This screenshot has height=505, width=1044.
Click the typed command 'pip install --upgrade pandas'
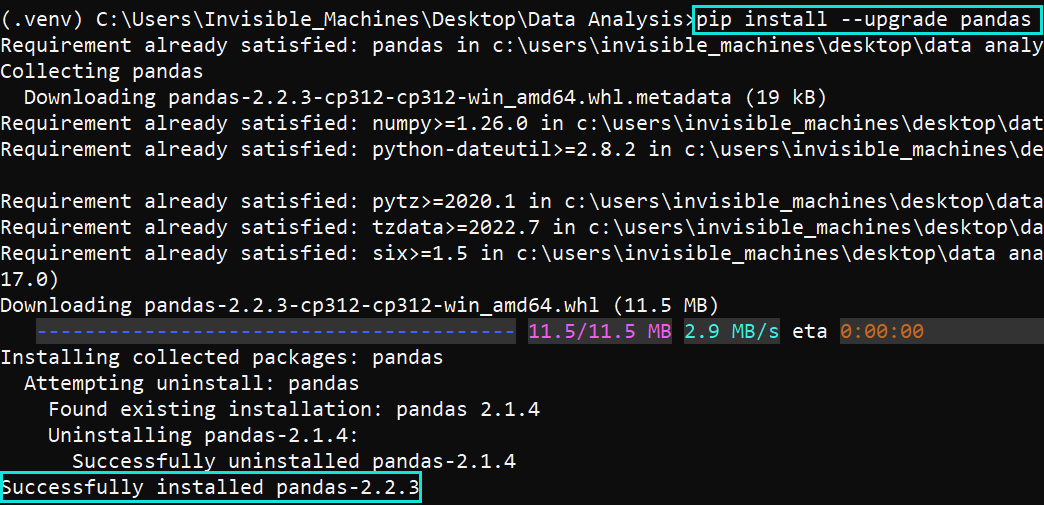[x=863, y=19]
